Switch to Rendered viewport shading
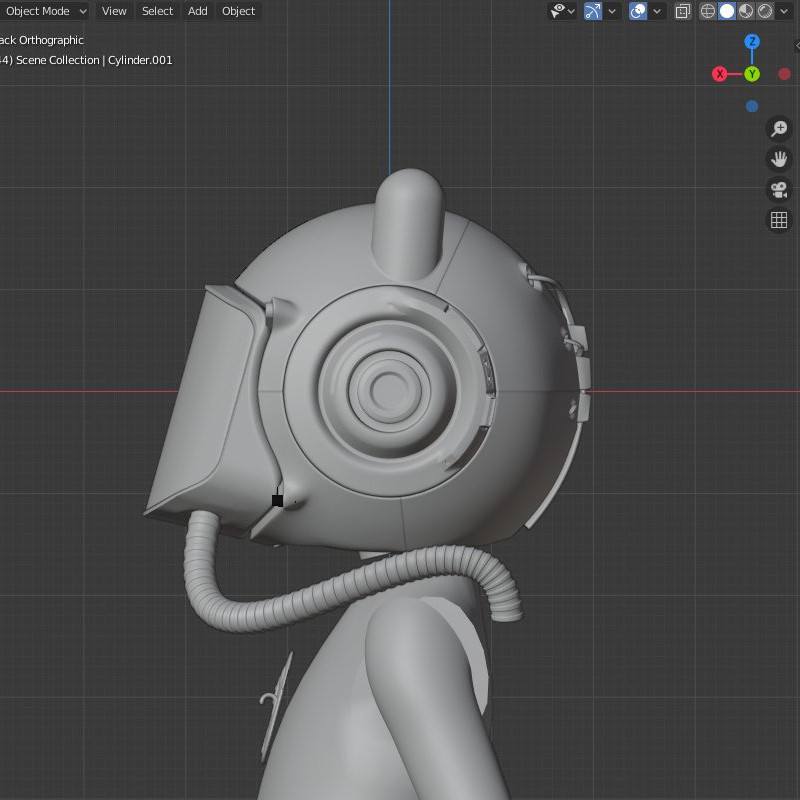The image size is (800, 800). click(x=765, y=11)
